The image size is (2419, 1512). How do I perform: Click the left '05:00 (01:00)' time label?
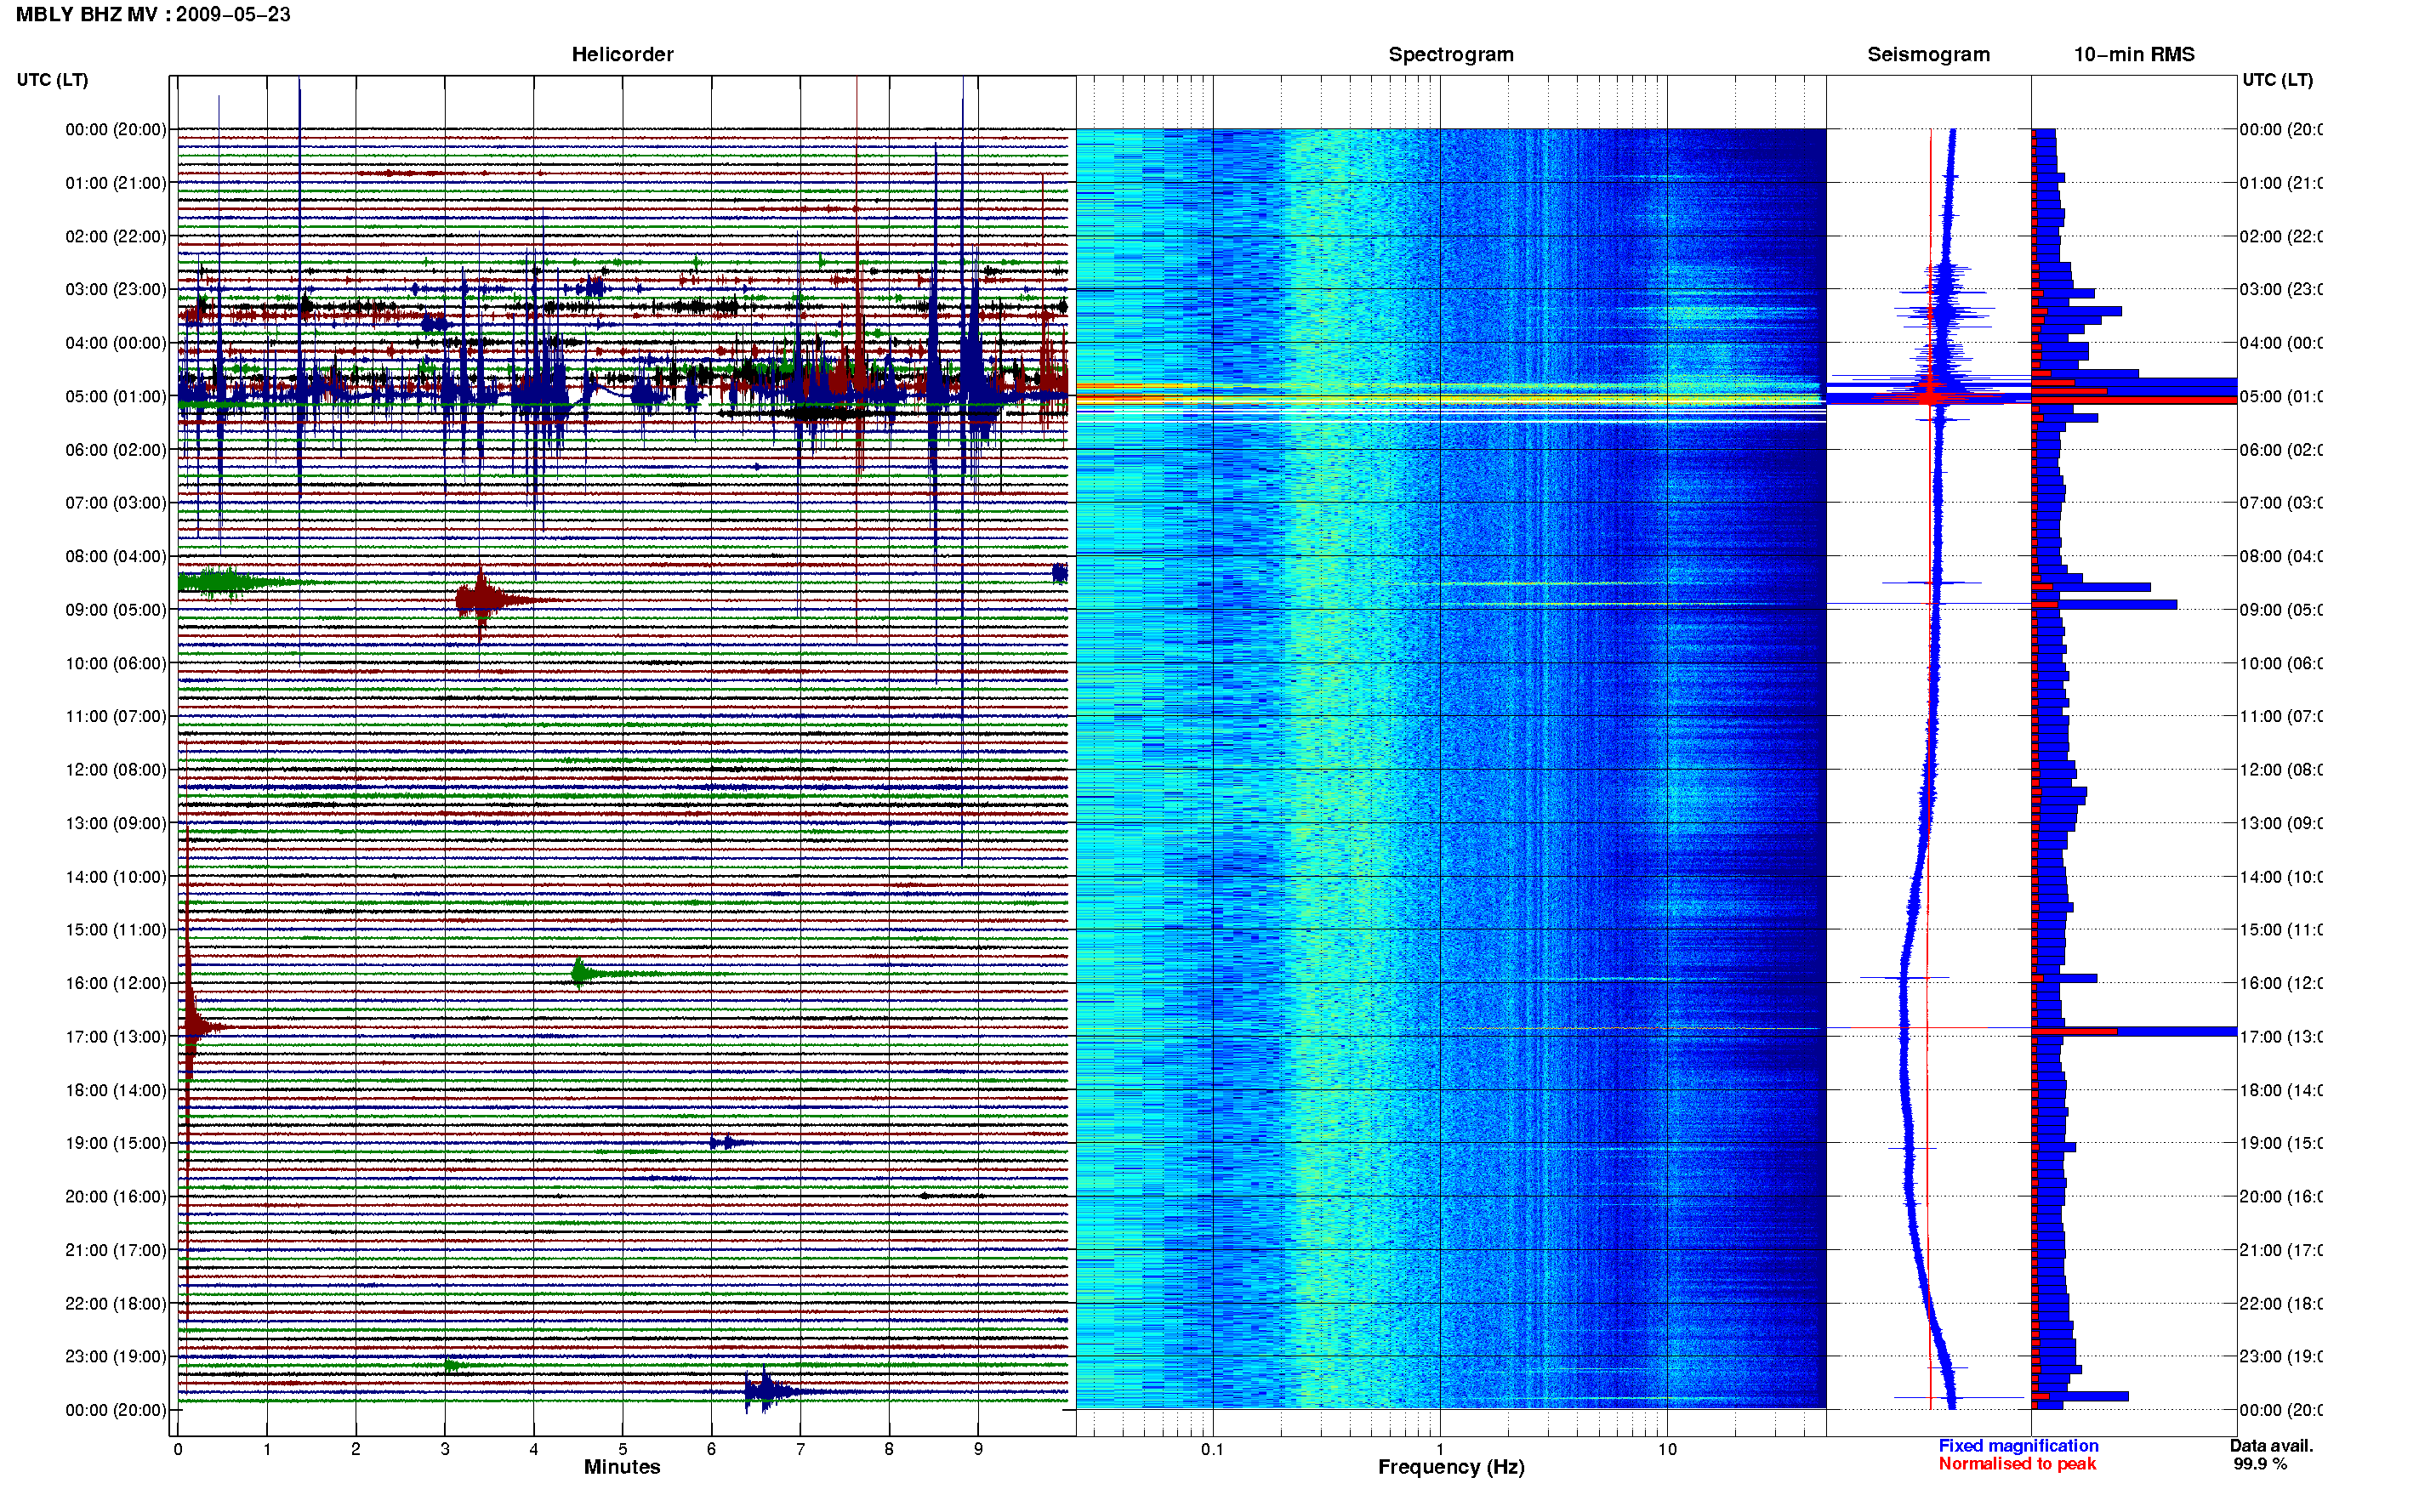click(116, 396)
